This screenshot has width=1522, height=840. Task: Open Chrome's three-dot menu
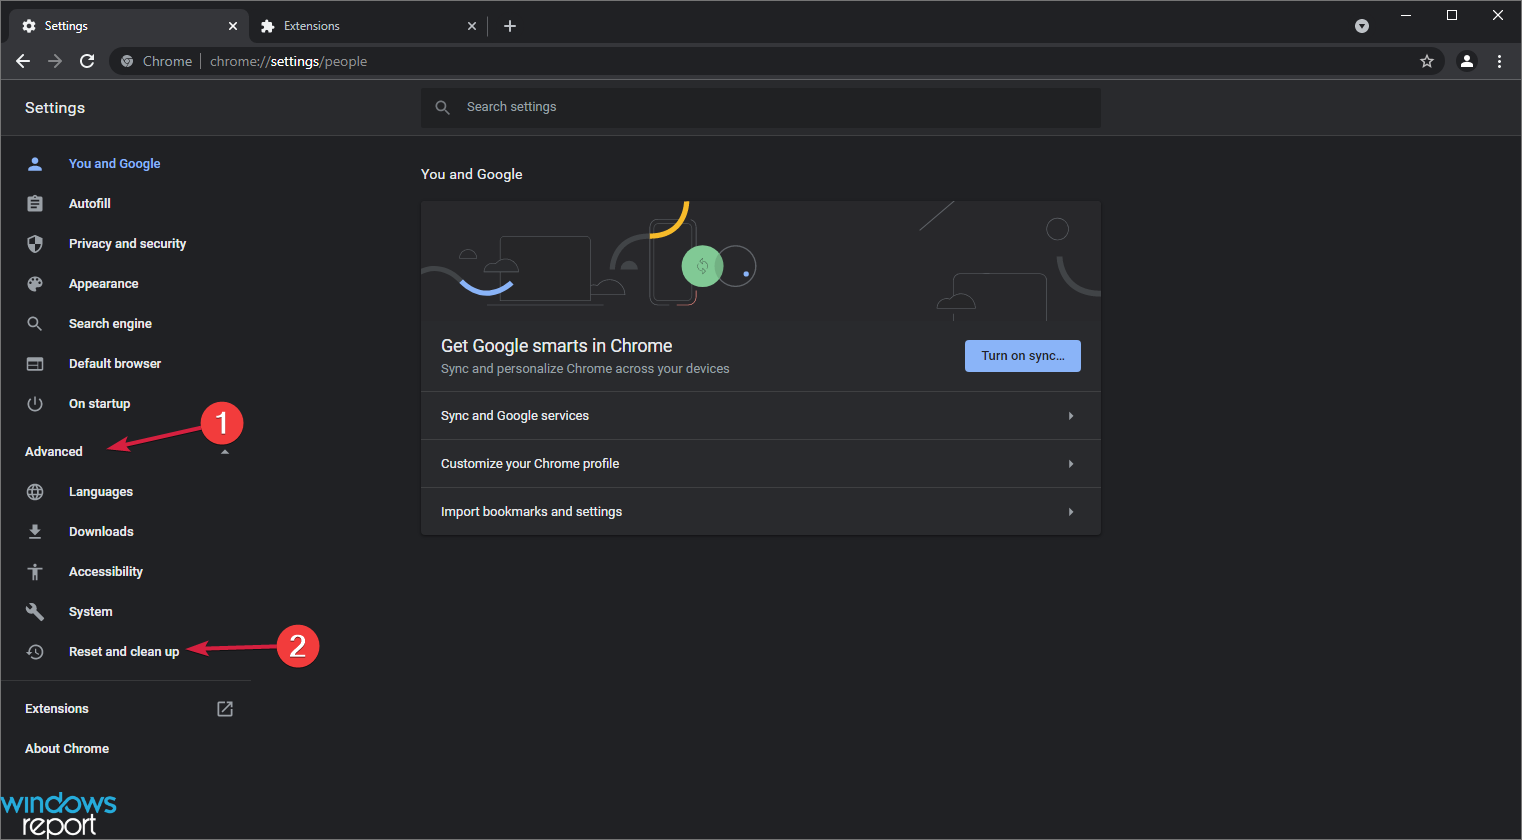[1499, 61]
